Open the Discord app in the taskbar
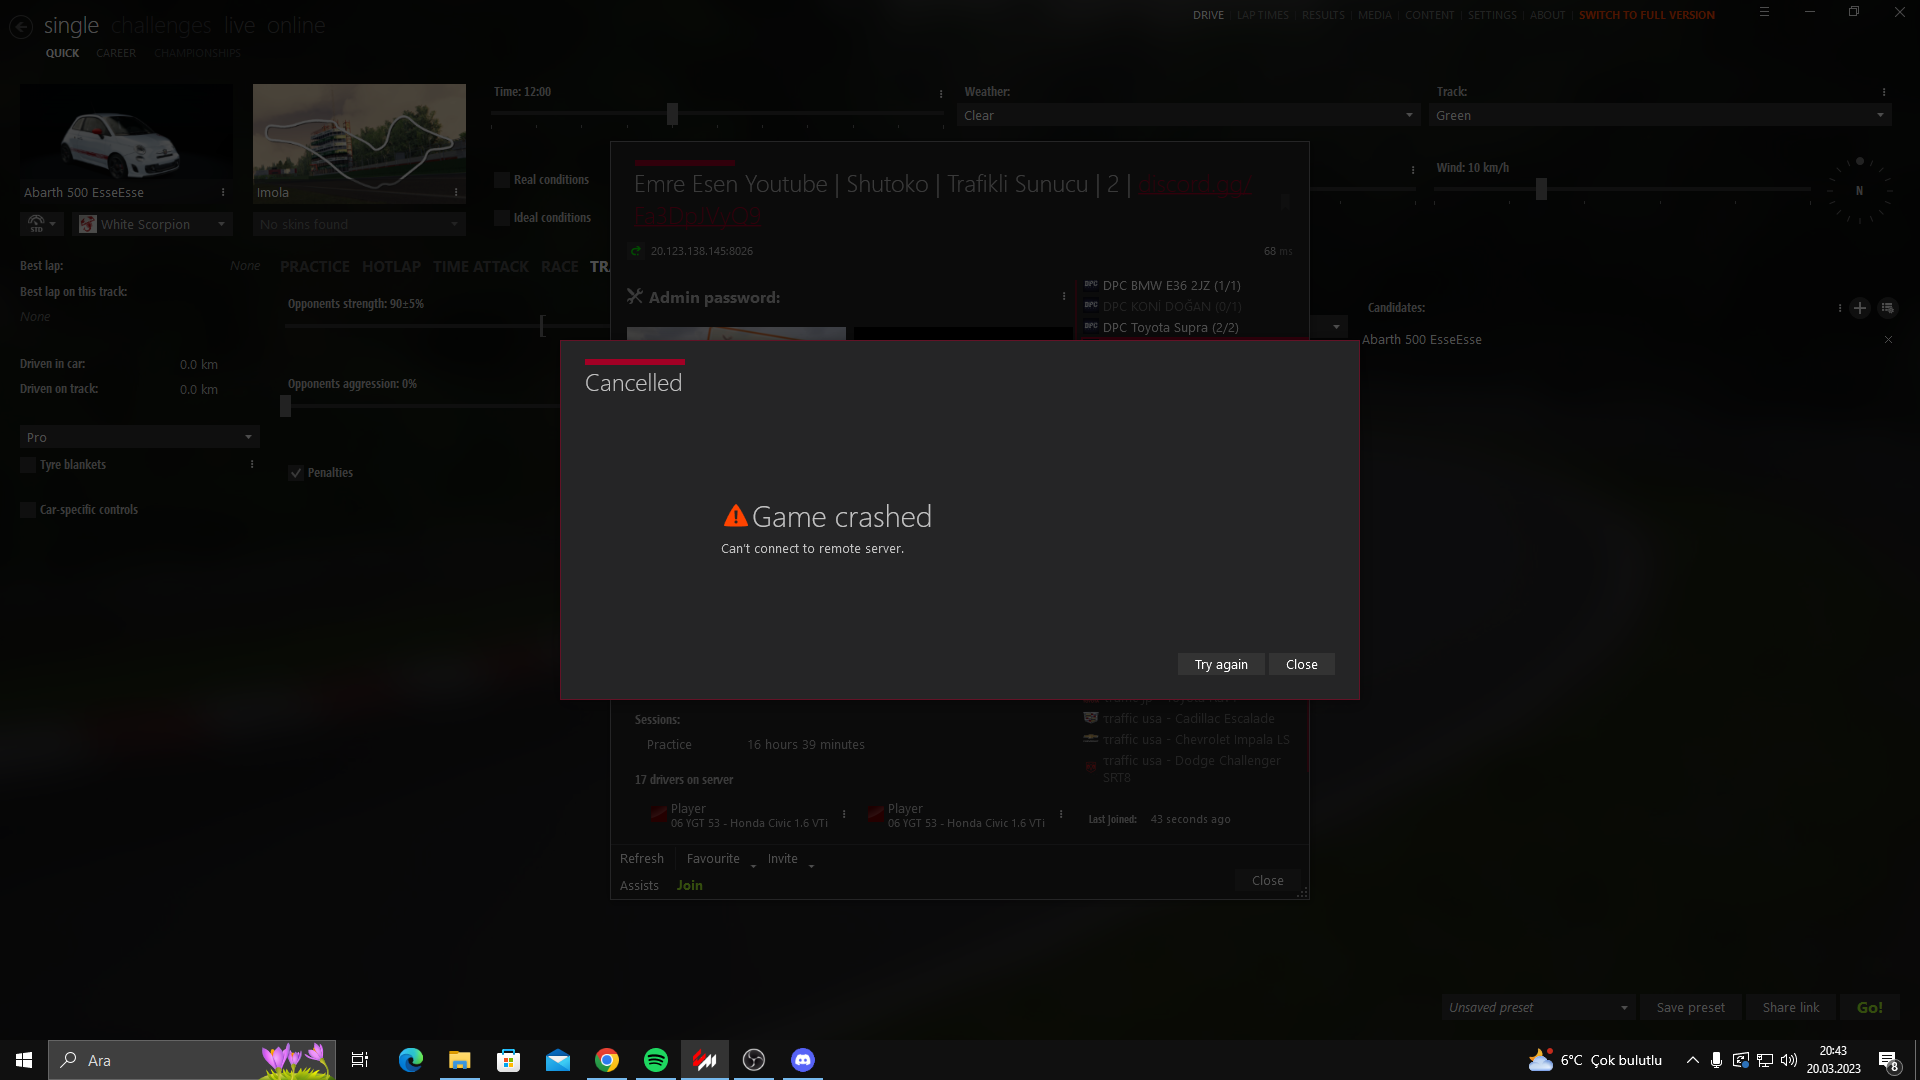The height and width of the screenshot is (1080, 1920). point(803,1060)
